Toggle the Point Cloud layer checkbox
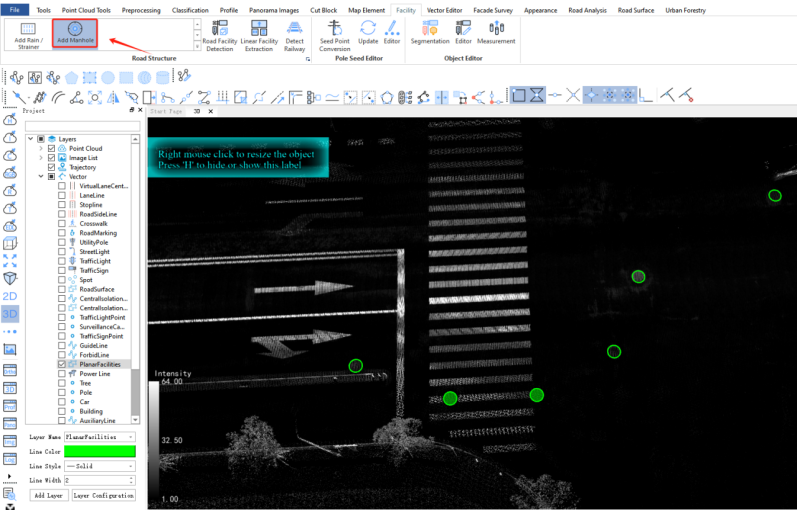The height and width of the screenshot is (511, 798). coord(51,149)
